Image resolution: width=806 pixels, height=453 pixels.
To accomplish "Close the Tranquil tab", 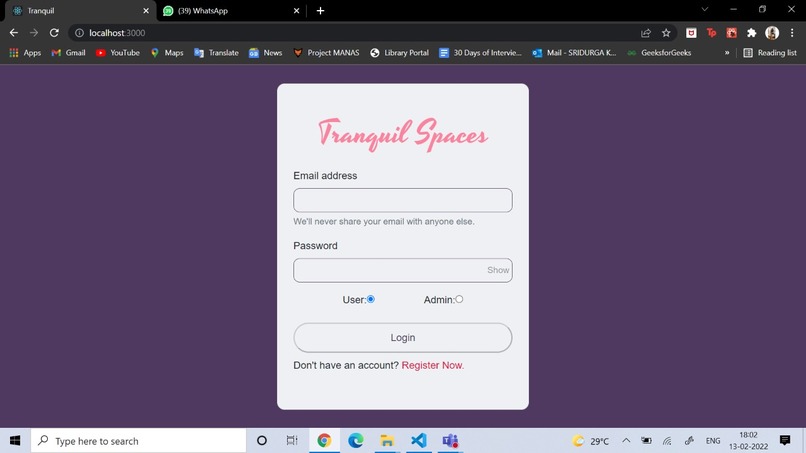I will pyautogui.click(x=146, y=11).
